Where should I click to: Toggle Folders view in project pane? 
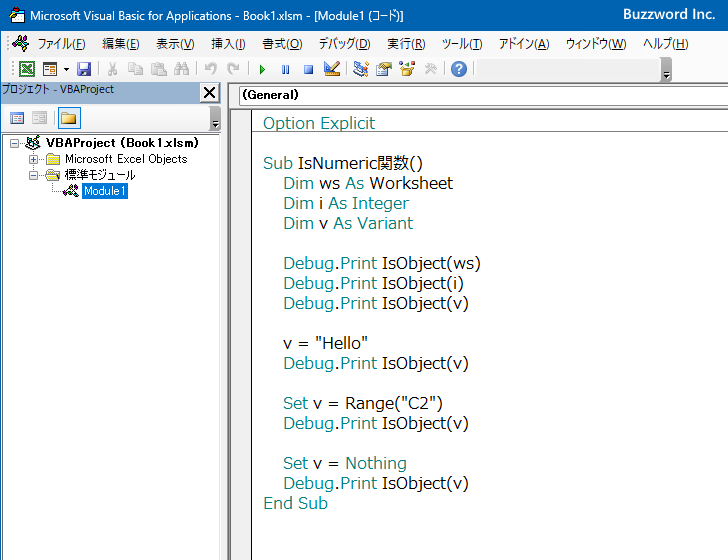point(69,118)
